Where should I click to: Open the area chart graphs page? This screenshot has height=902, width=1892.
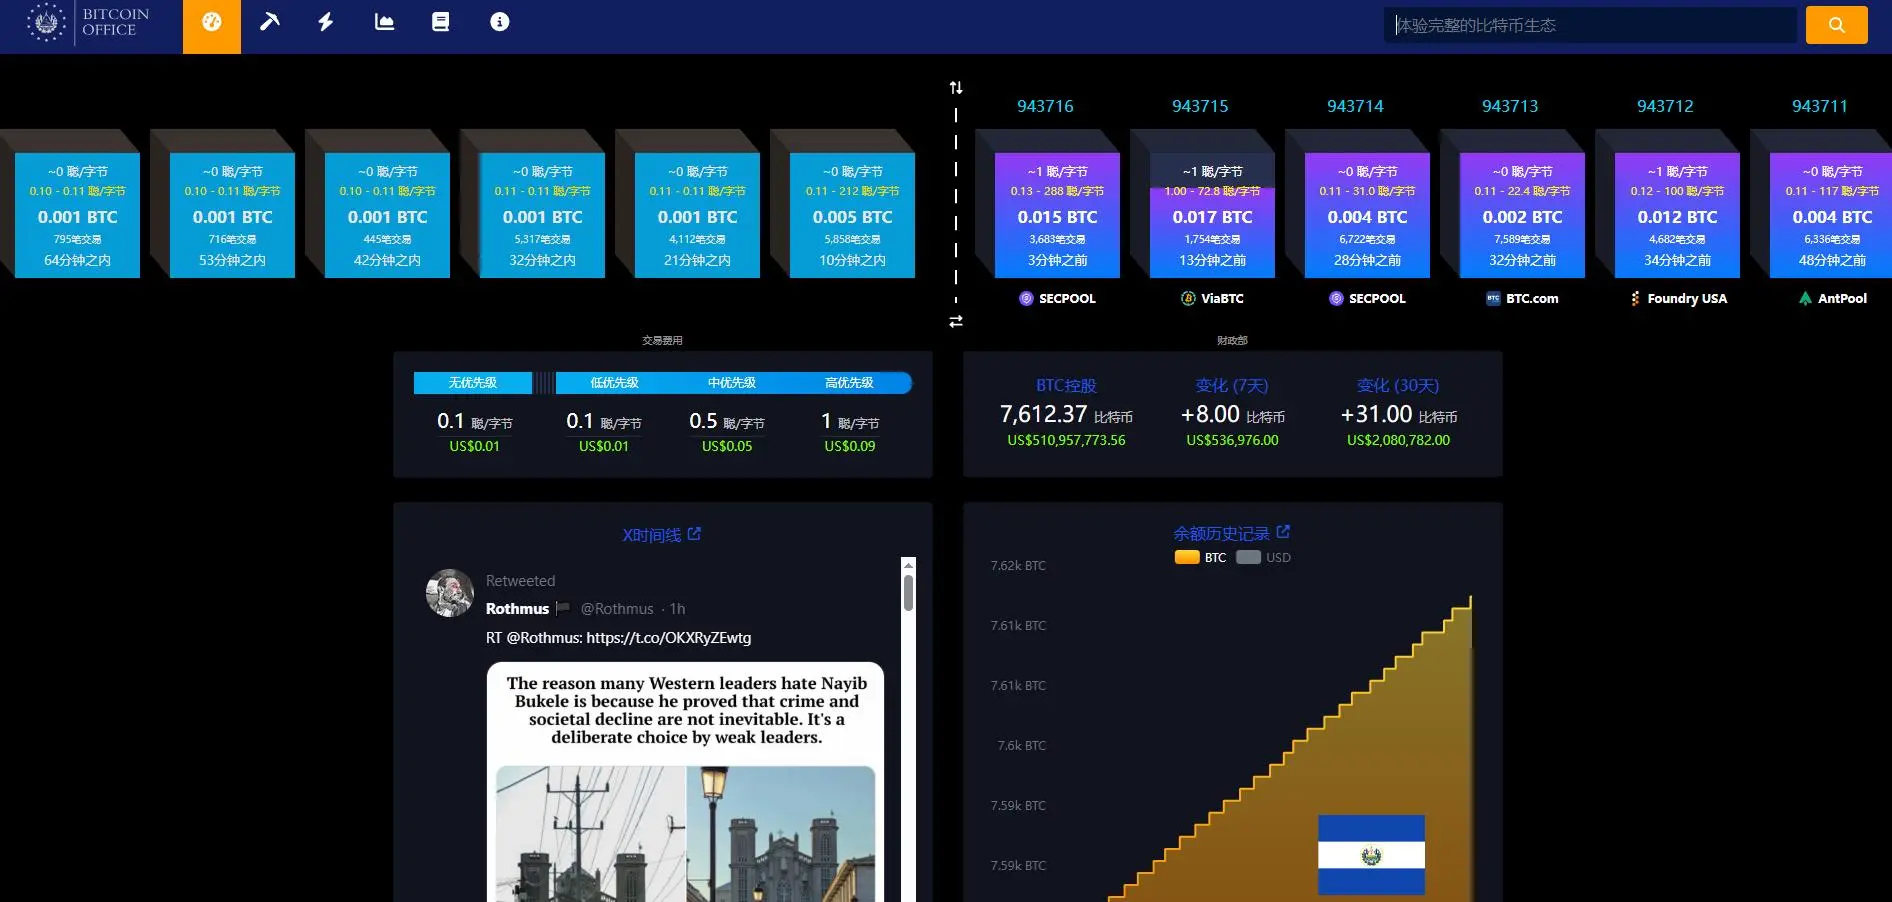point(384,22)
